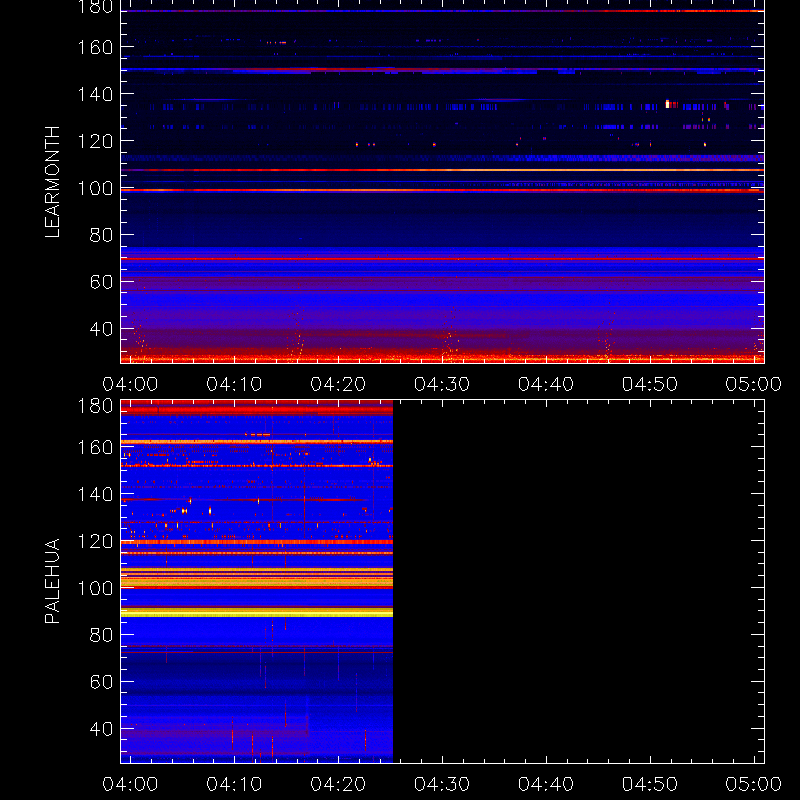
Task: Click the 140 tick label on the Palehua plot
Action: (95, 494)
